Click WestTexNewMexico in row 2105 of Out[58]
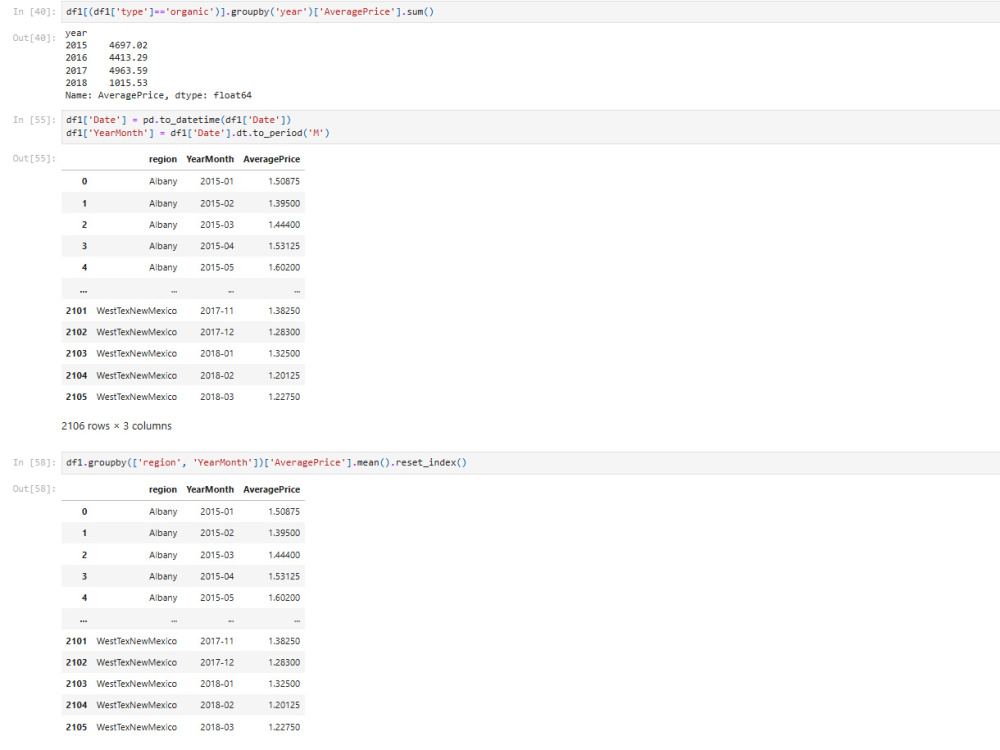Viewport: 1000px width, 750px height. (x=136, y=727)
